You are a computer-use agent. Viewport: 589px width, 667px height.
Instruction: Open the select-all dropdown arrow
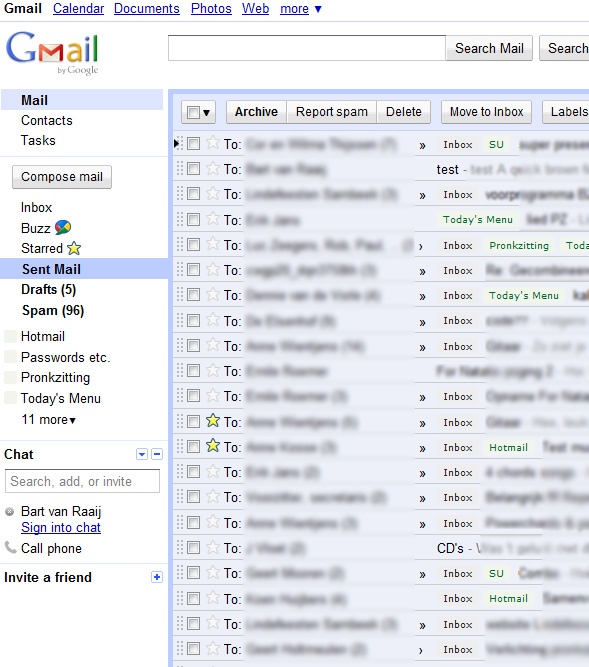[x=207, y=113]
